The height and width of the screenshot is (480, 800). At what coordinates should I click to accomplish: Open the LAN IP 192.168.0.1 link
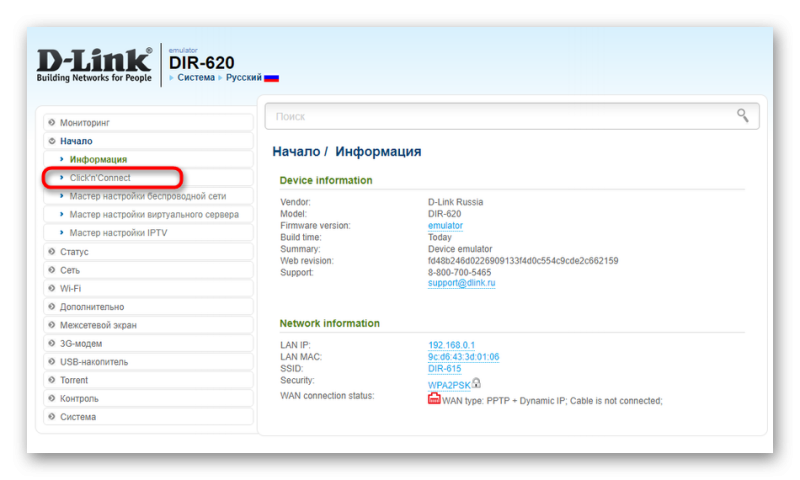451,345
